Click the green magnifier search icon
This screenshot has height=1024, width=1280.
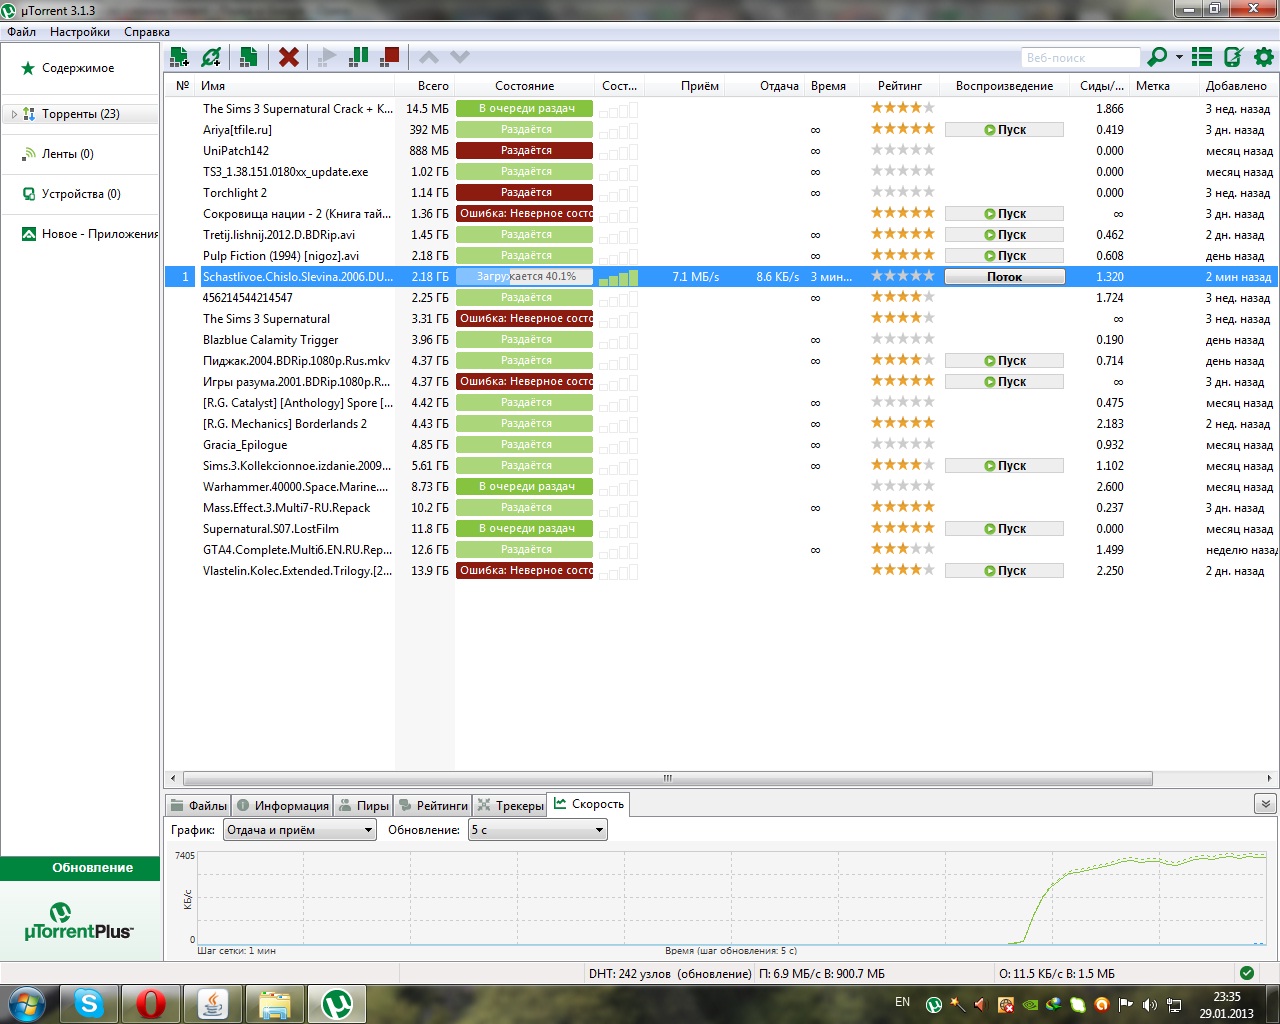(x=1157, y=57)
